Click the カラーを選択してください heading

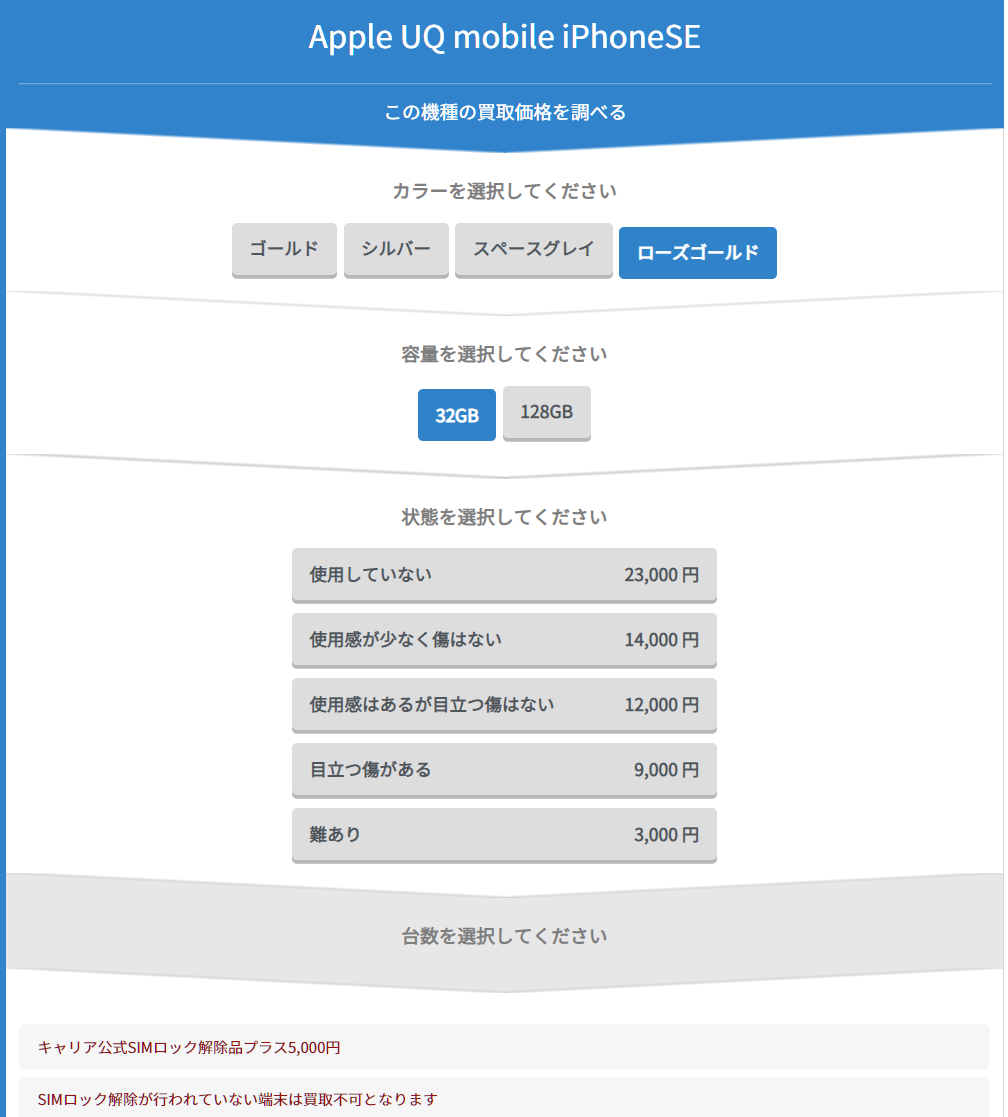click(x=504, y=191)
